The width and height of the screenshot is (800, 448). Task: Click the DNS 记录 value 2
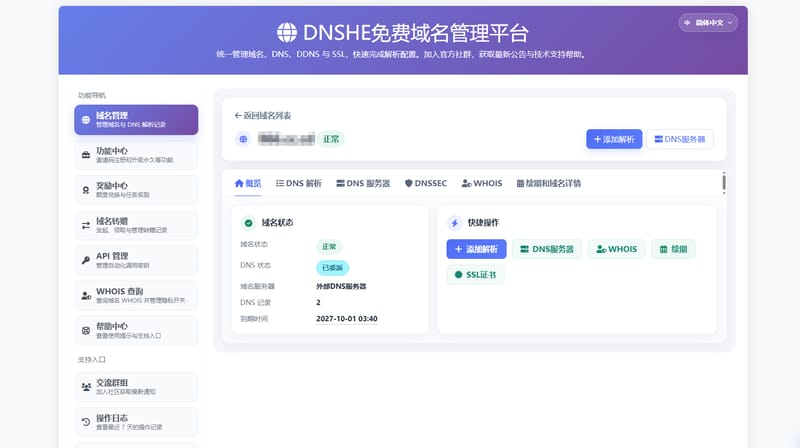click(x=318, y=303)
